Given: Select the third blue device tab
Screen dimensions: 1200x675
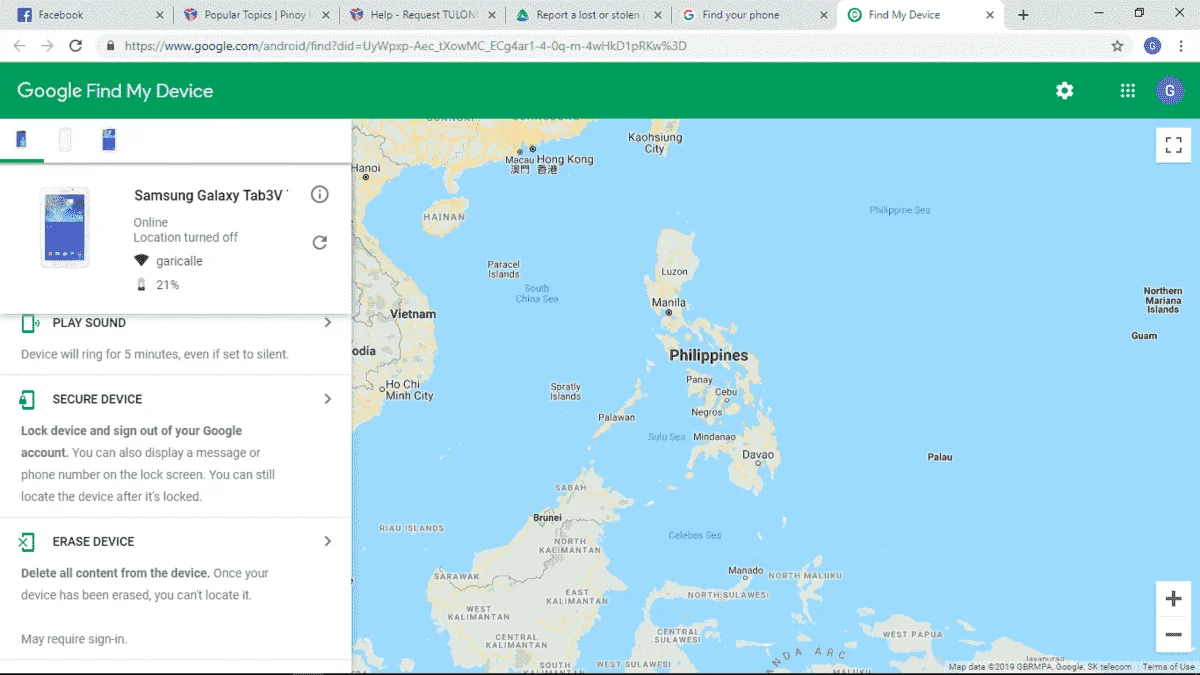Looking at the screenshot, I should point(109,139).
